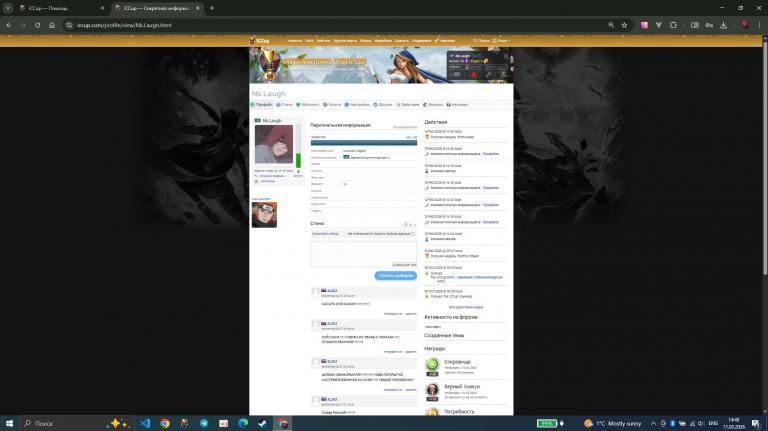Select the 'Профиль' profile tab
This screenshot has width=768, height=431.
262,104
